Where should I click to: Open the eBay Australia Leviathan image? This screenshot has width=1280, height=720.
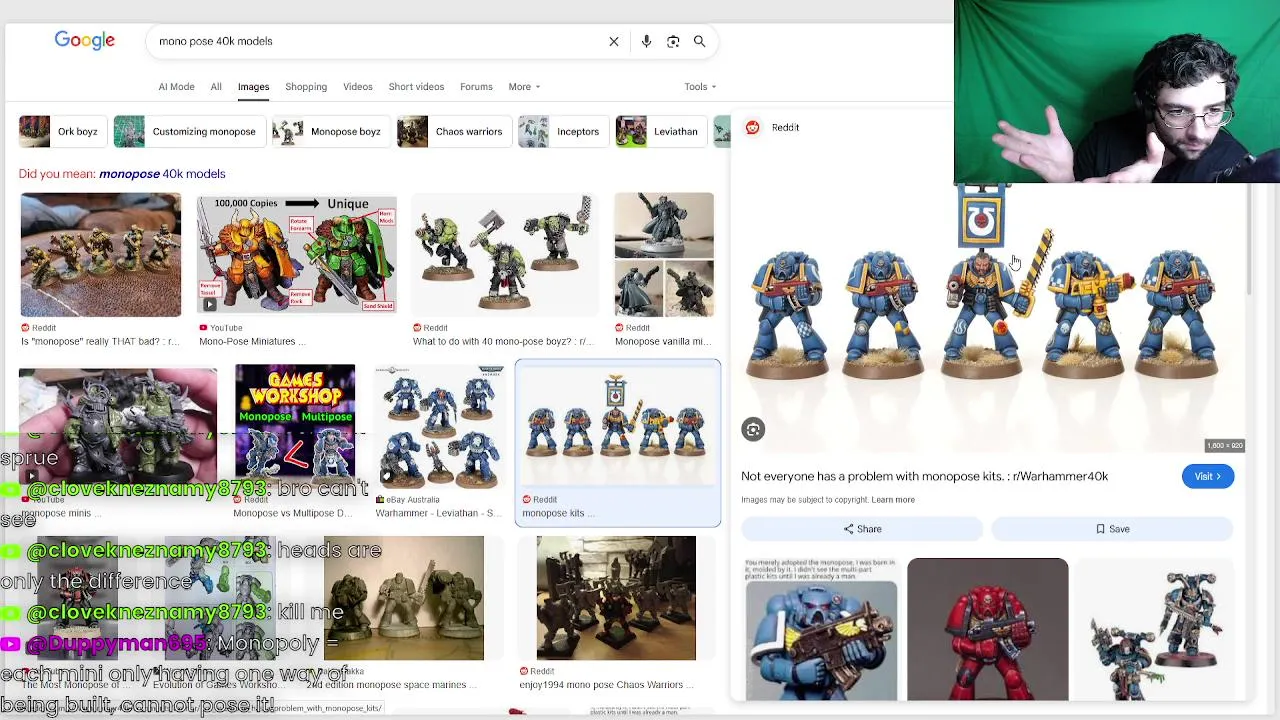439,425
